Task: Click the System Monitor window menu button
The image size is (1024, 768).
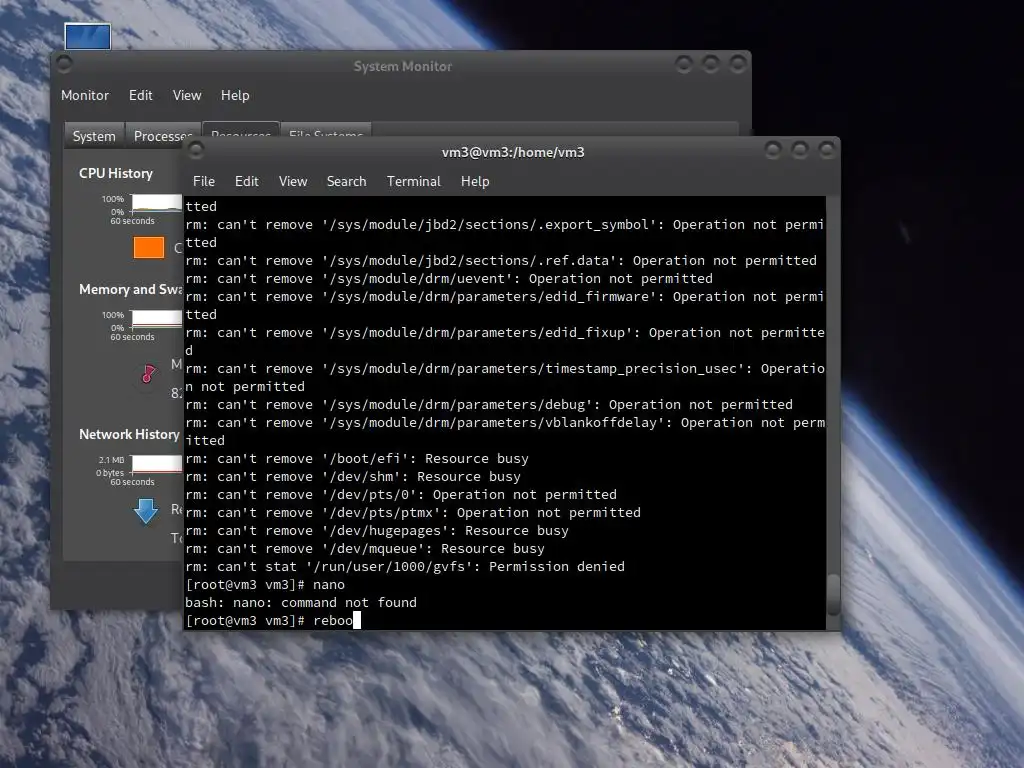Action: pos(64,63)
